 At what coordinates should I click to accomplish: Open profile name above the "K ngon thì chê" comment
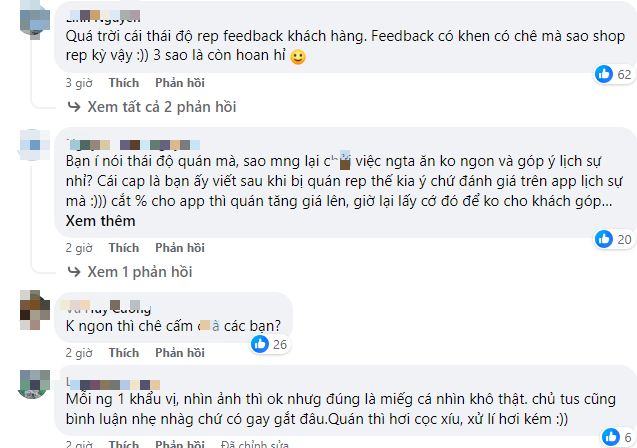click(98, 307)
